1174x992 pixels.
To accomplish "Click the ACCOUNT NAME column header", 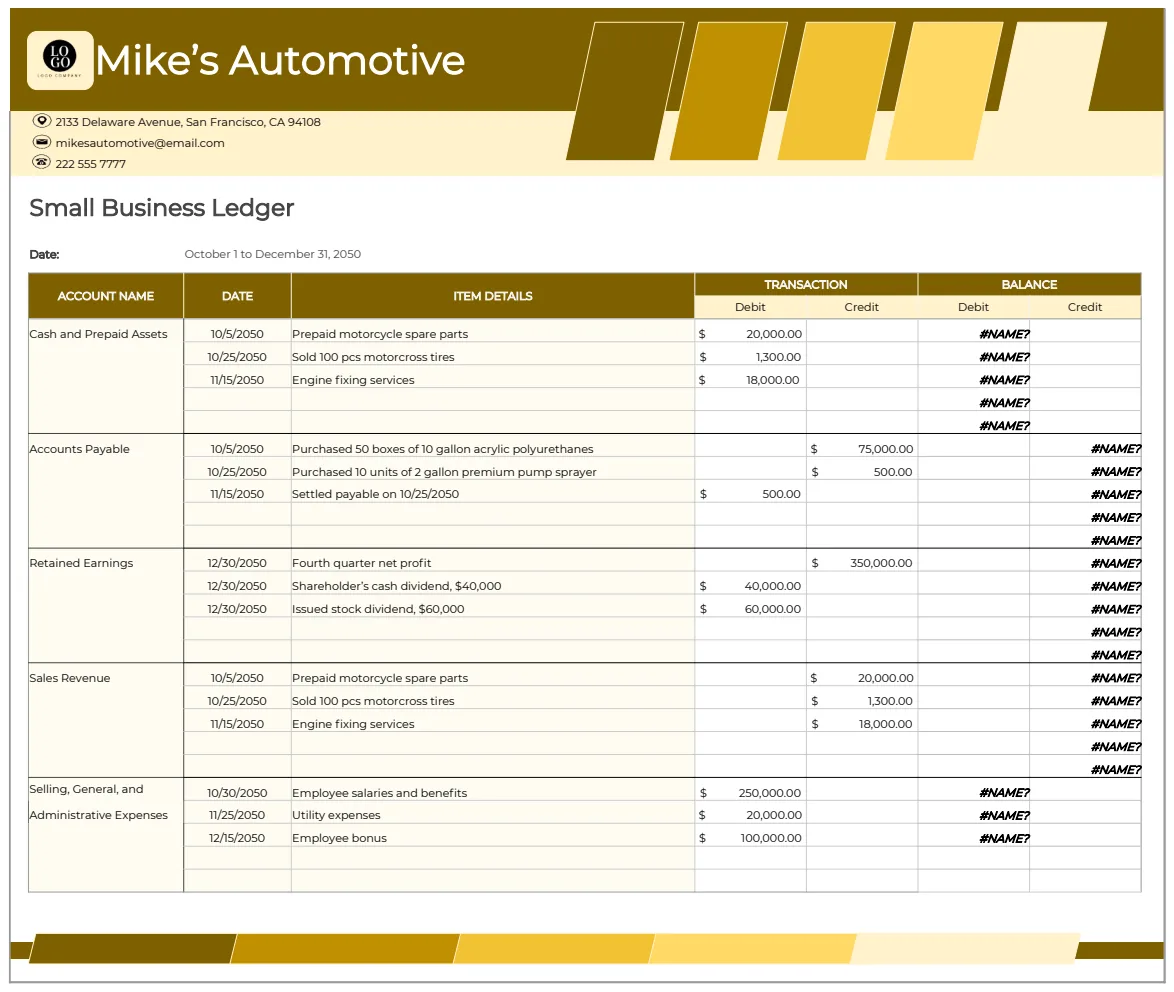I will 106,296.
